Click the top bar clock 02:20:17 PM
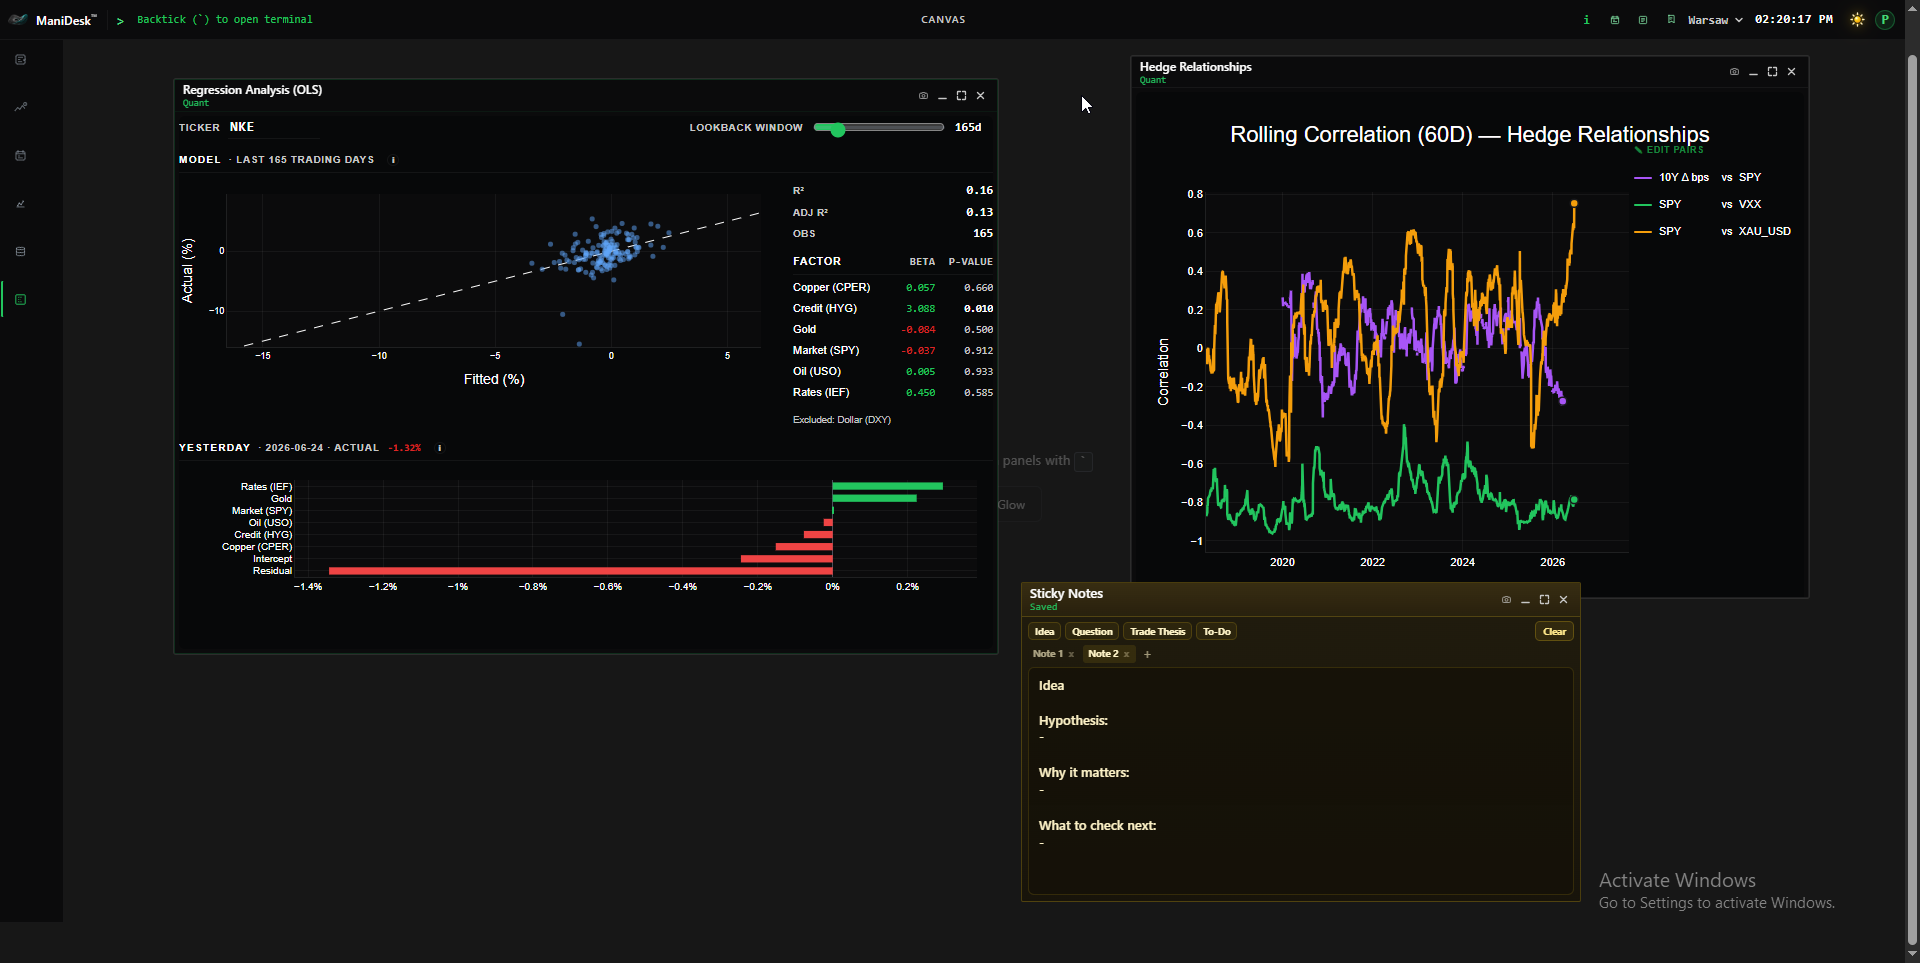Image resolution: width=1920 pixels, height=963 pixels. [x=1793, y=20]
